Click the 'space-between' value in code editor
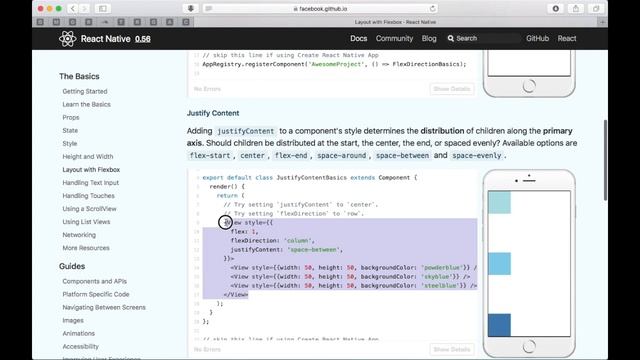This screenshot has width=640, height=360. [x=313, y=250]
